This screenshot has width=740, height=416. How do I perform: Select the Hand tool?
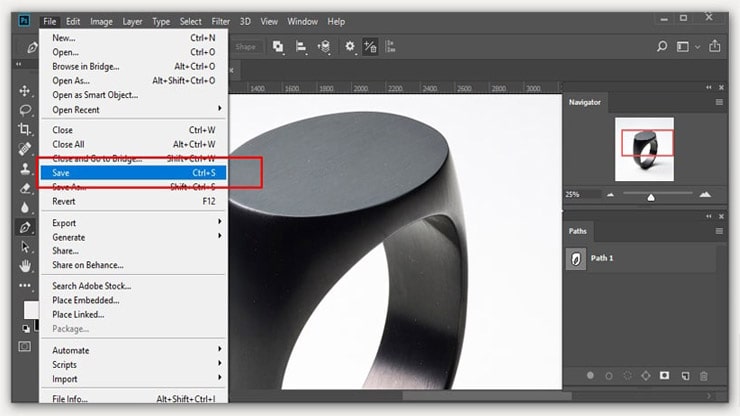pyautogui.click(x=25, y=266)
